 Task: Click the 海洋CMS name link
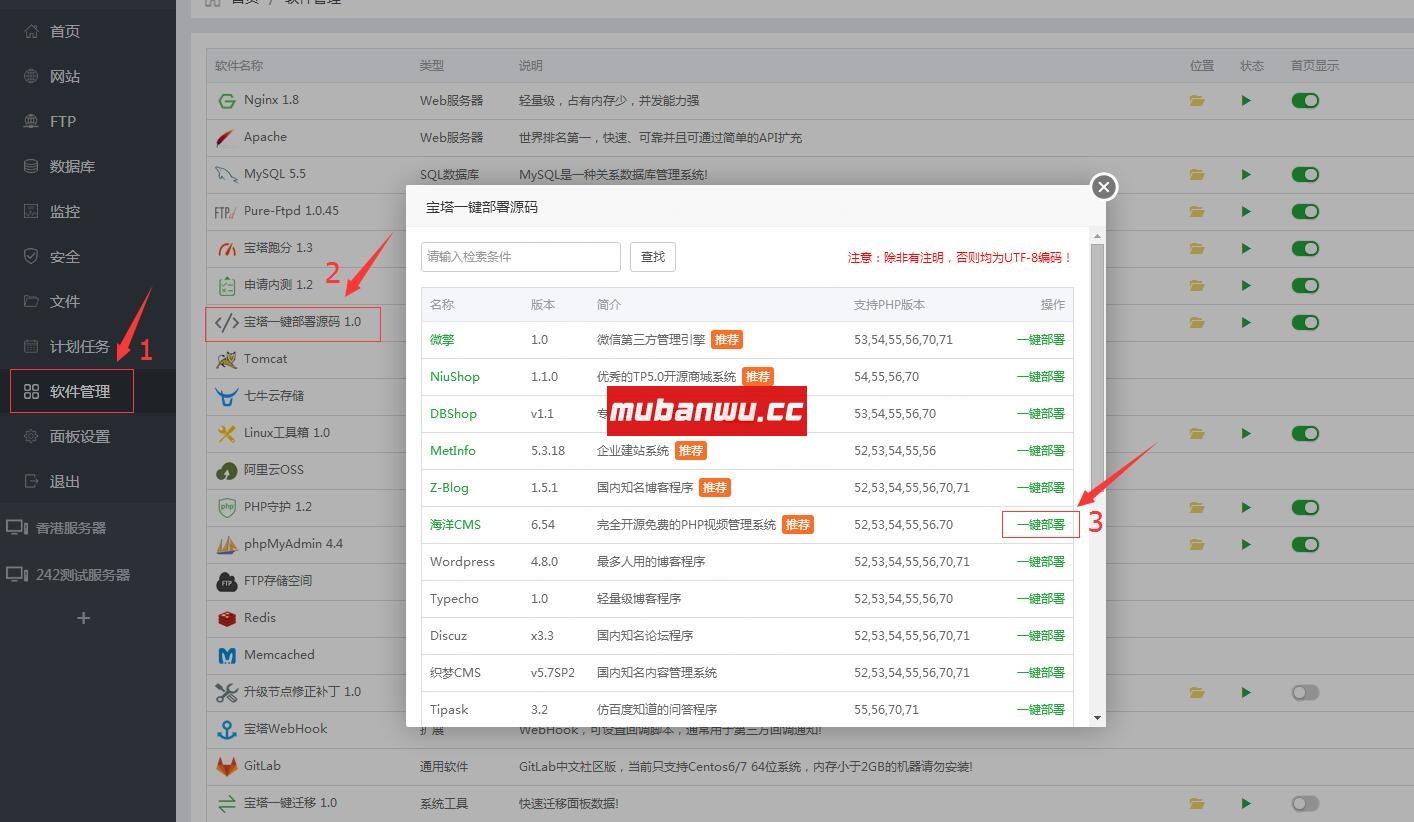[x=455, y=525]
